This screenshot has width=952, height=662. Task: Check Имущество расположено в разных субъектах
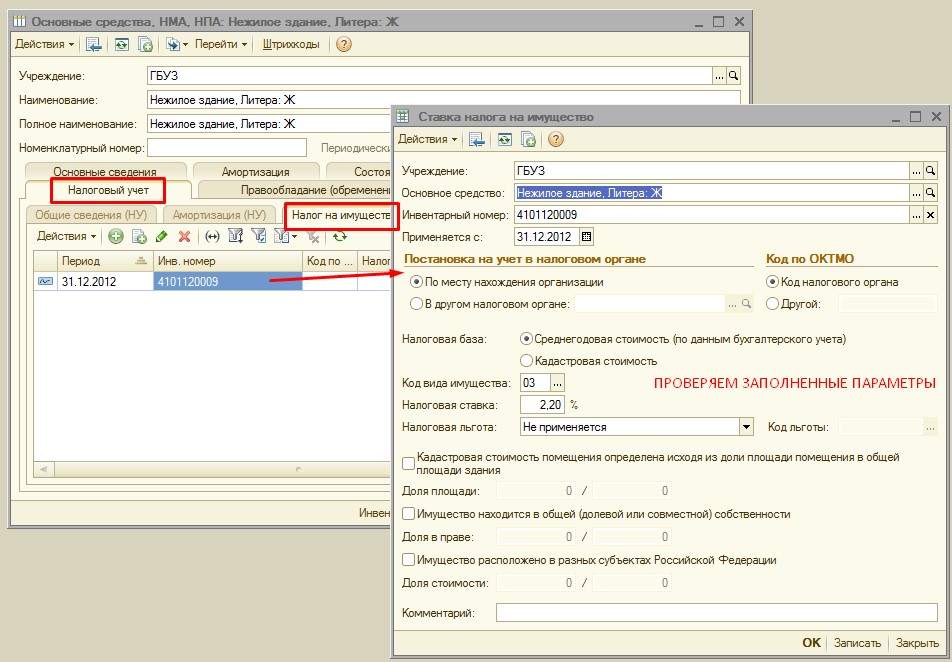(x=408, y=560)
